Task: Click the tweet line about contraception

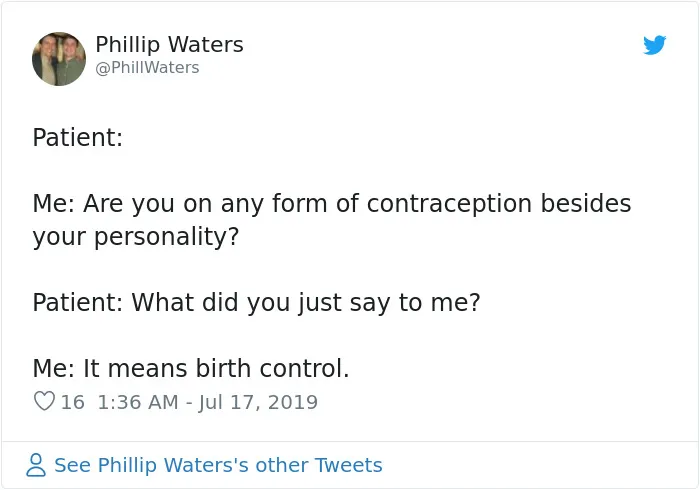Action: [332, 204]
